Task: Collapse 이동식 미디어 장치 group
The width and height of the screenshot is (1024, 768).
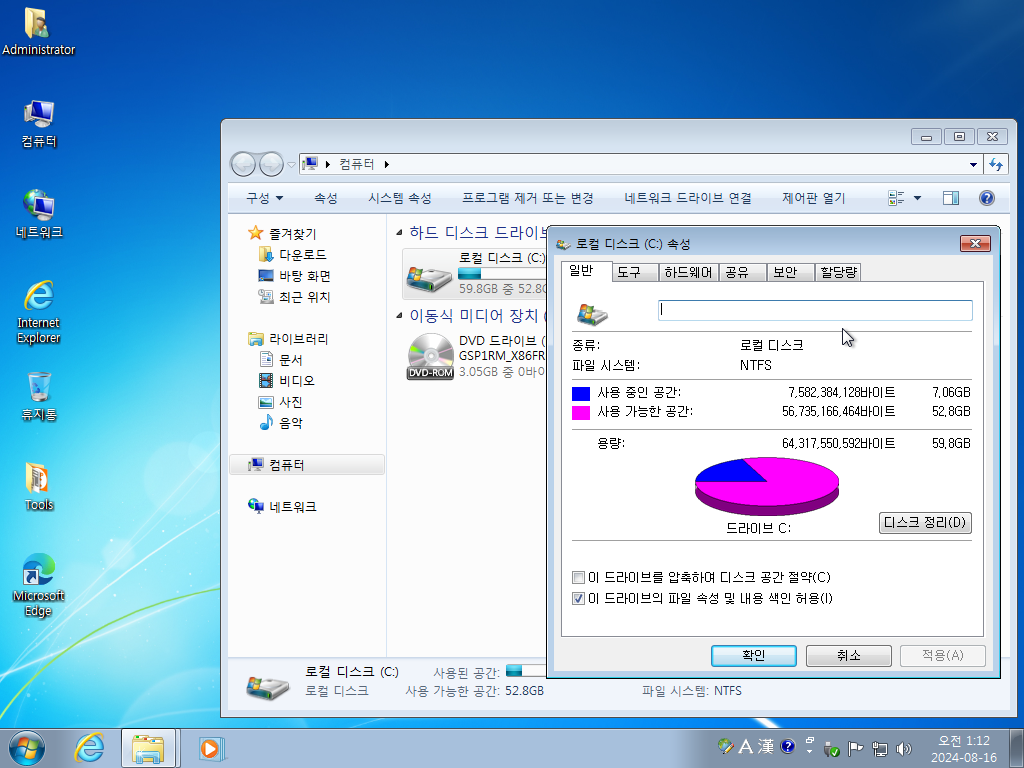Action: pos(399,316)
